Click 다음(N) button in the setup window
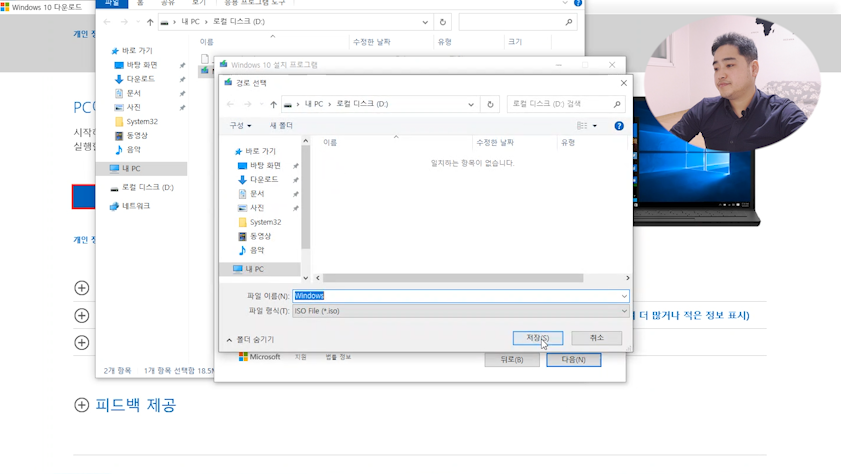The width and height of the screenshot is (841, 474). point(573,360)
